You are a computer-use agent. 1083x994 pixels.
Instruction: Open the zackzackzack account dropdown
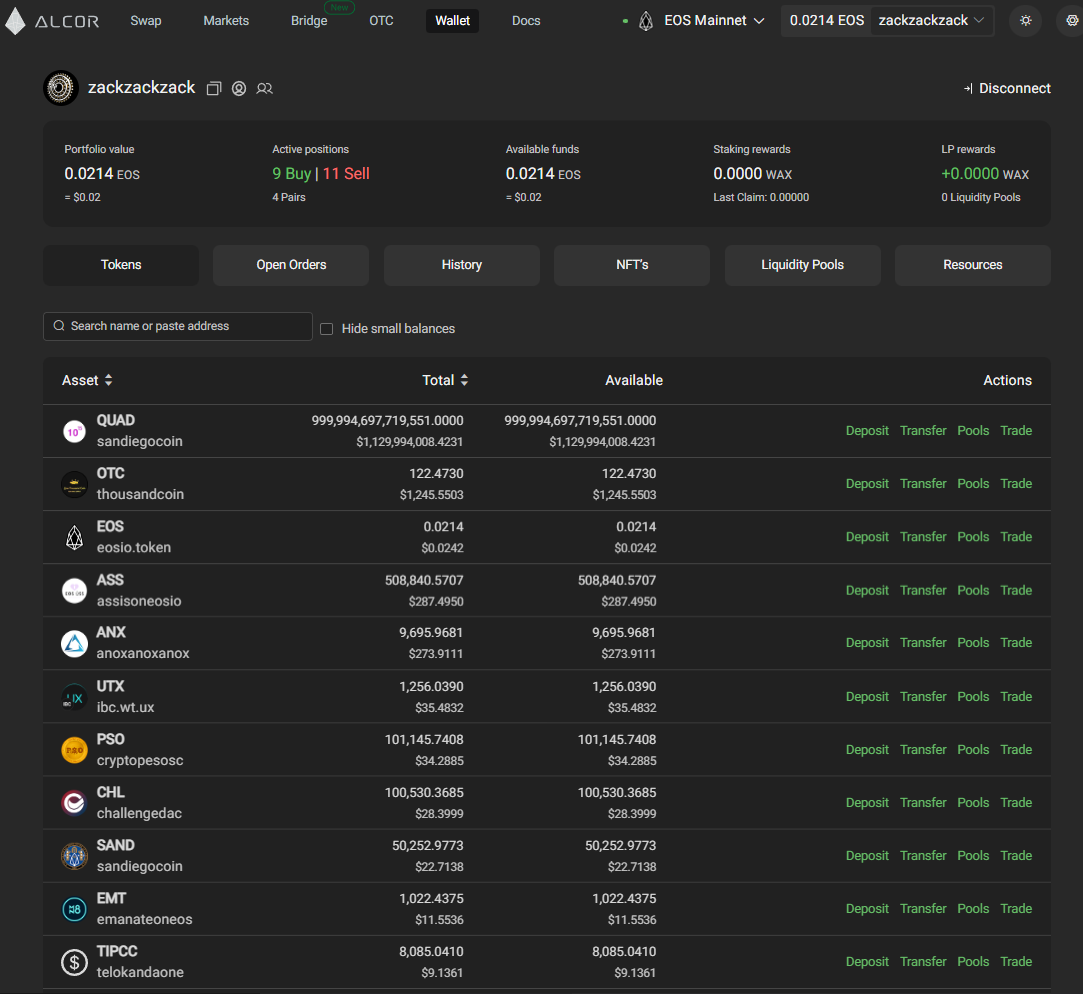[x=932, y=21]
